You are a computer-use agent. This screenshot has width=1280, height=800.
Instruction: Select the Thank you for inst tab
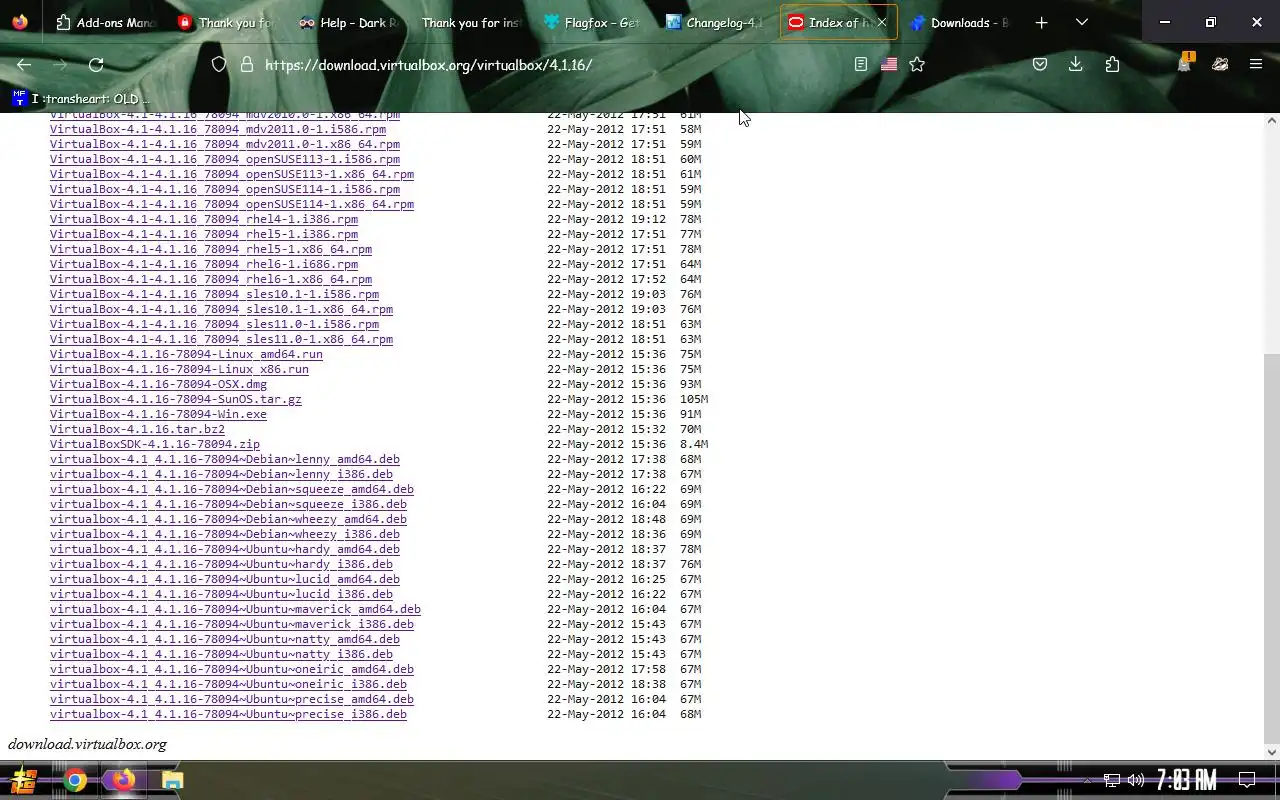pyautogui.click(x=472, y=22)
